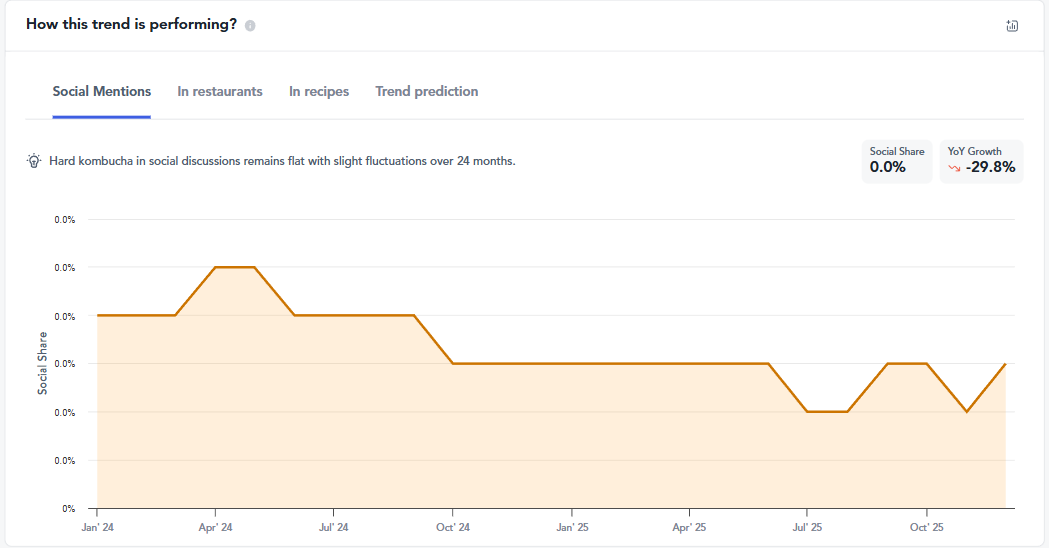The height and width of the screenshot is (548, 1049).
Task: Click the line's final data point at right end
Action: coord(1005,364)
